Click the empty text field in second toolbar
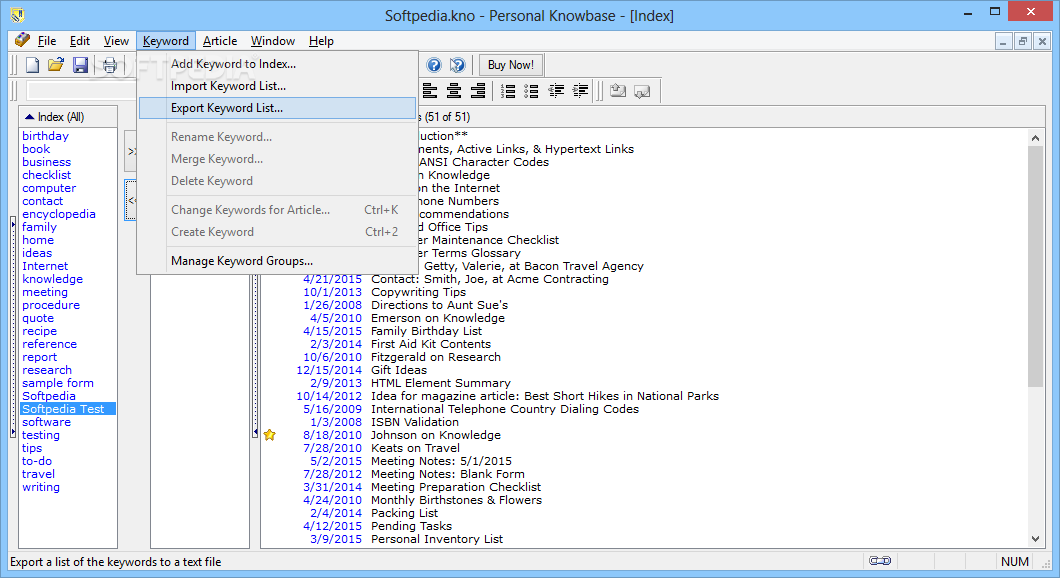The width and height of the screenshot is (1060, 578). point(81,91)
